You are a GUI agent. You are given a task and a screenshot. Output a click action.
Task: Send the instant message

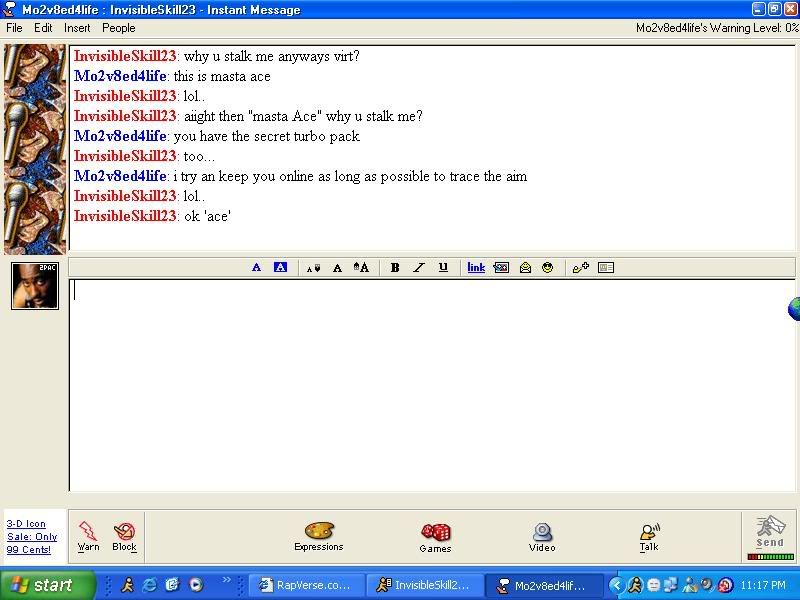[x=769, y=532]
